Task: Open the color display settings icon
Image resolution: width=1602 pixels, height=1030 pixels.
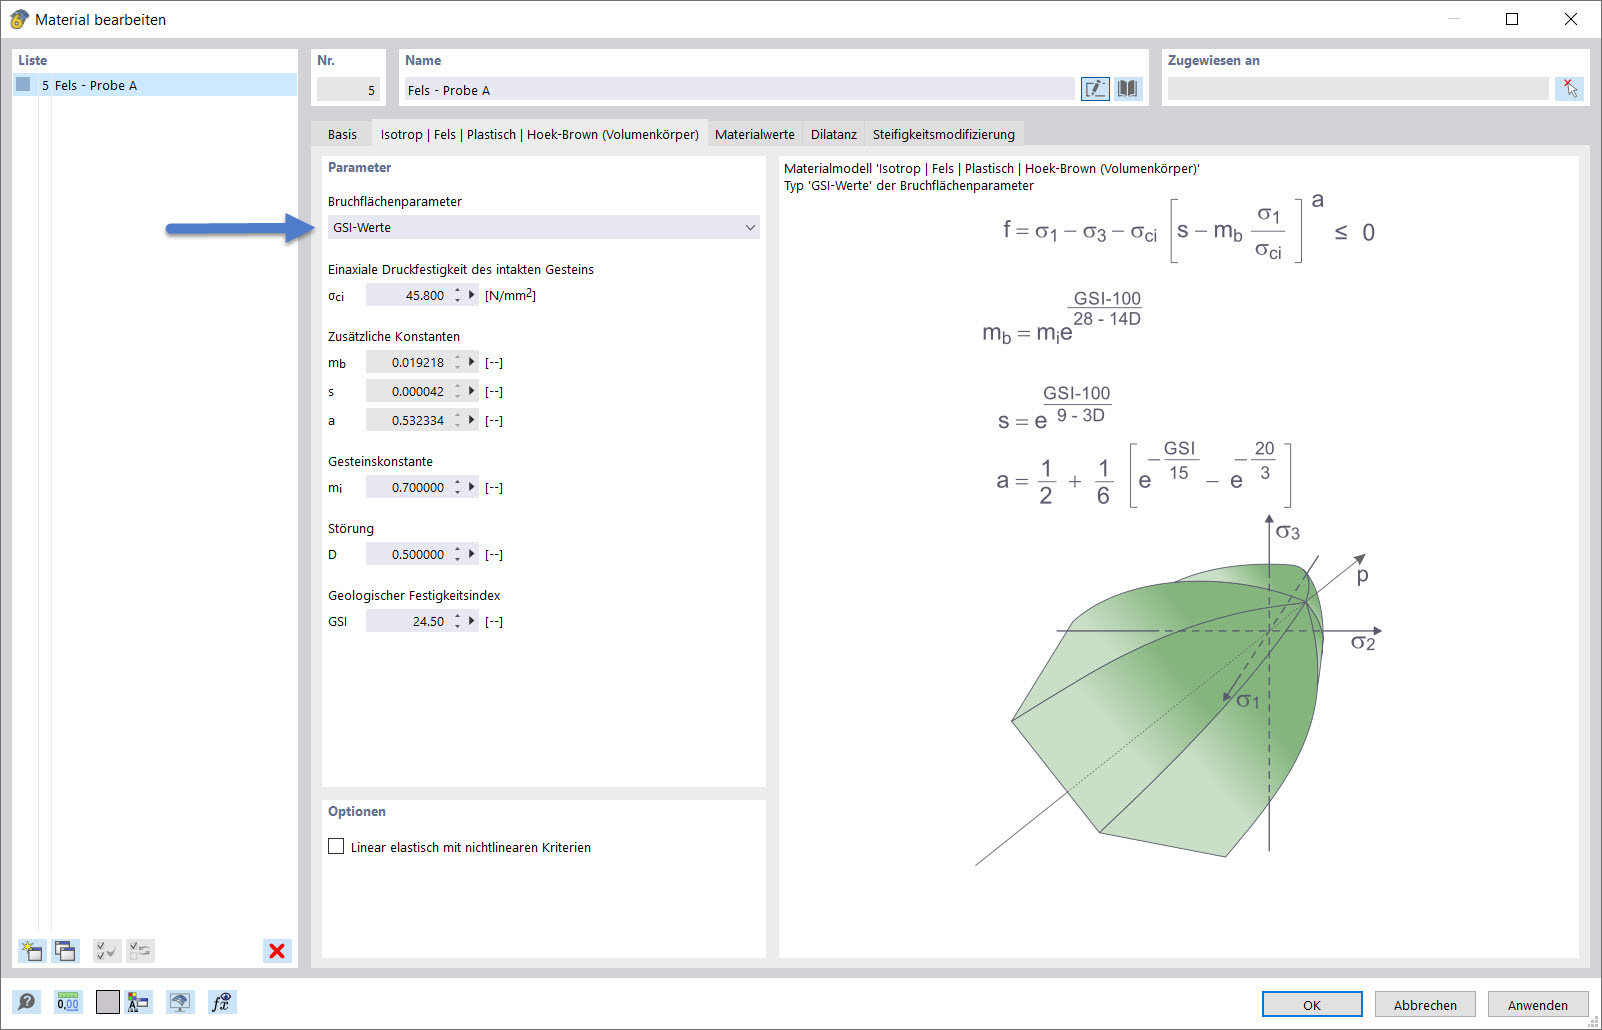Action: [138, 1002]
